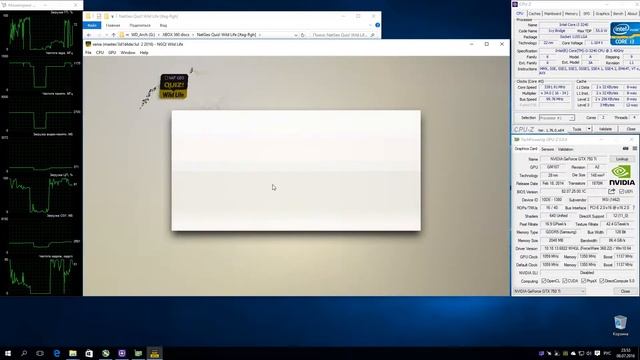Open the Help menu in Xenia

click(144, 53)
